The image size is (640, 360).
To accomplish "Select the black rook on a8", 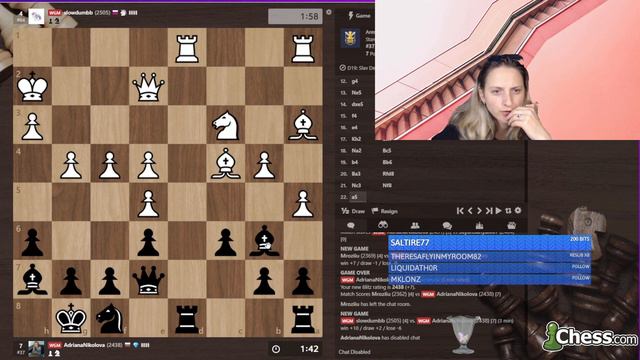I will [x=303, y=319].
